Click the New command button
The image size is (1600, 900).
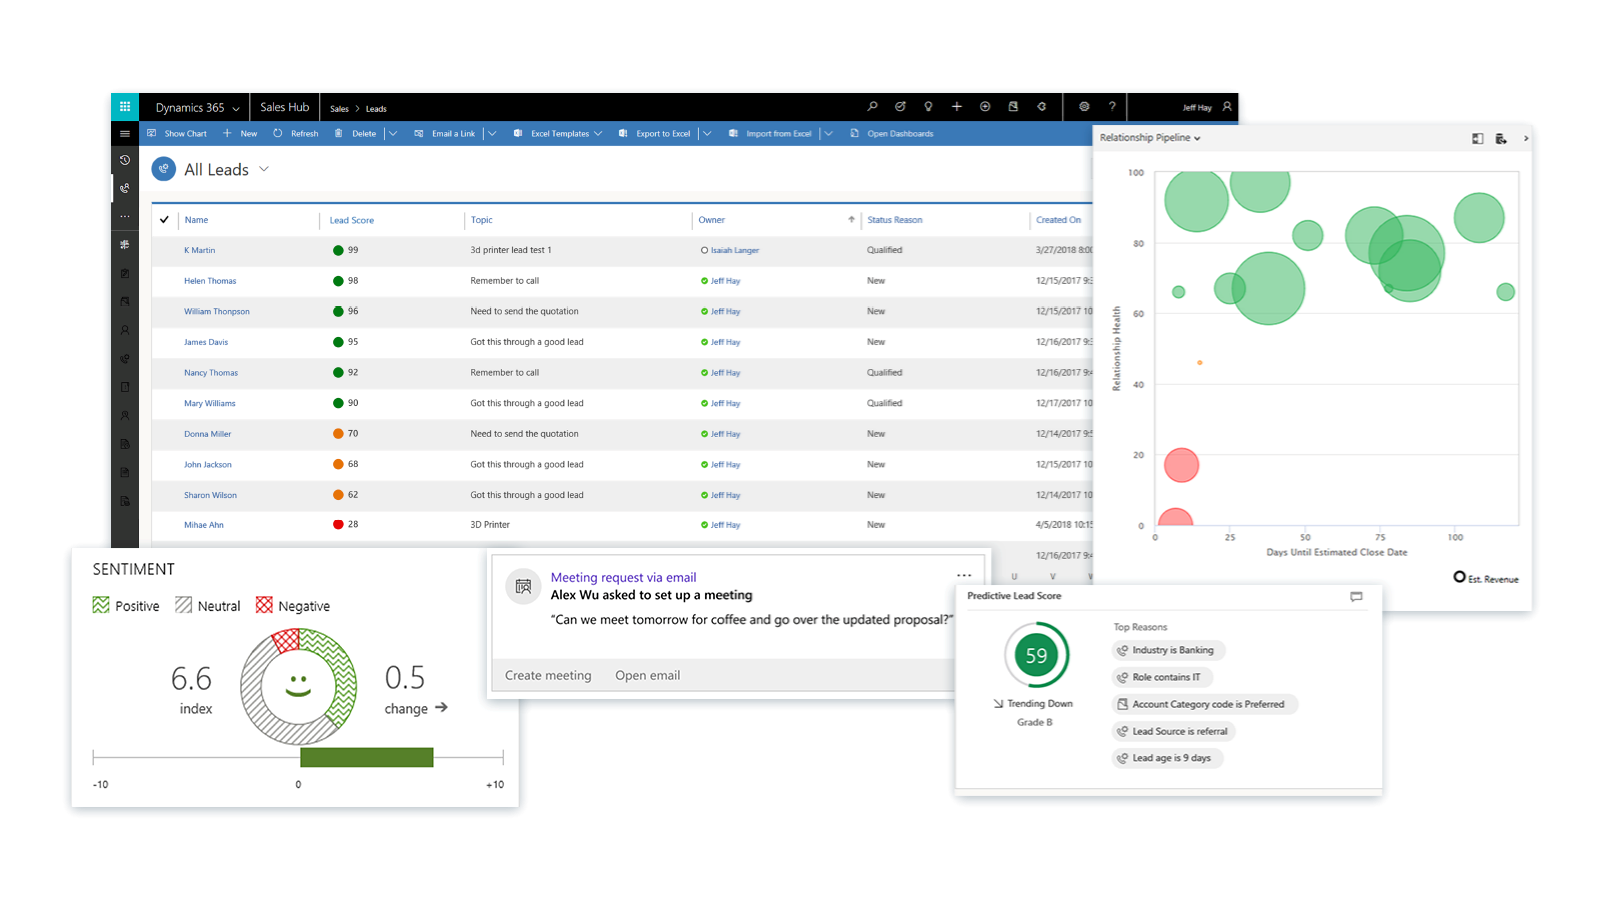click(240, 134)
